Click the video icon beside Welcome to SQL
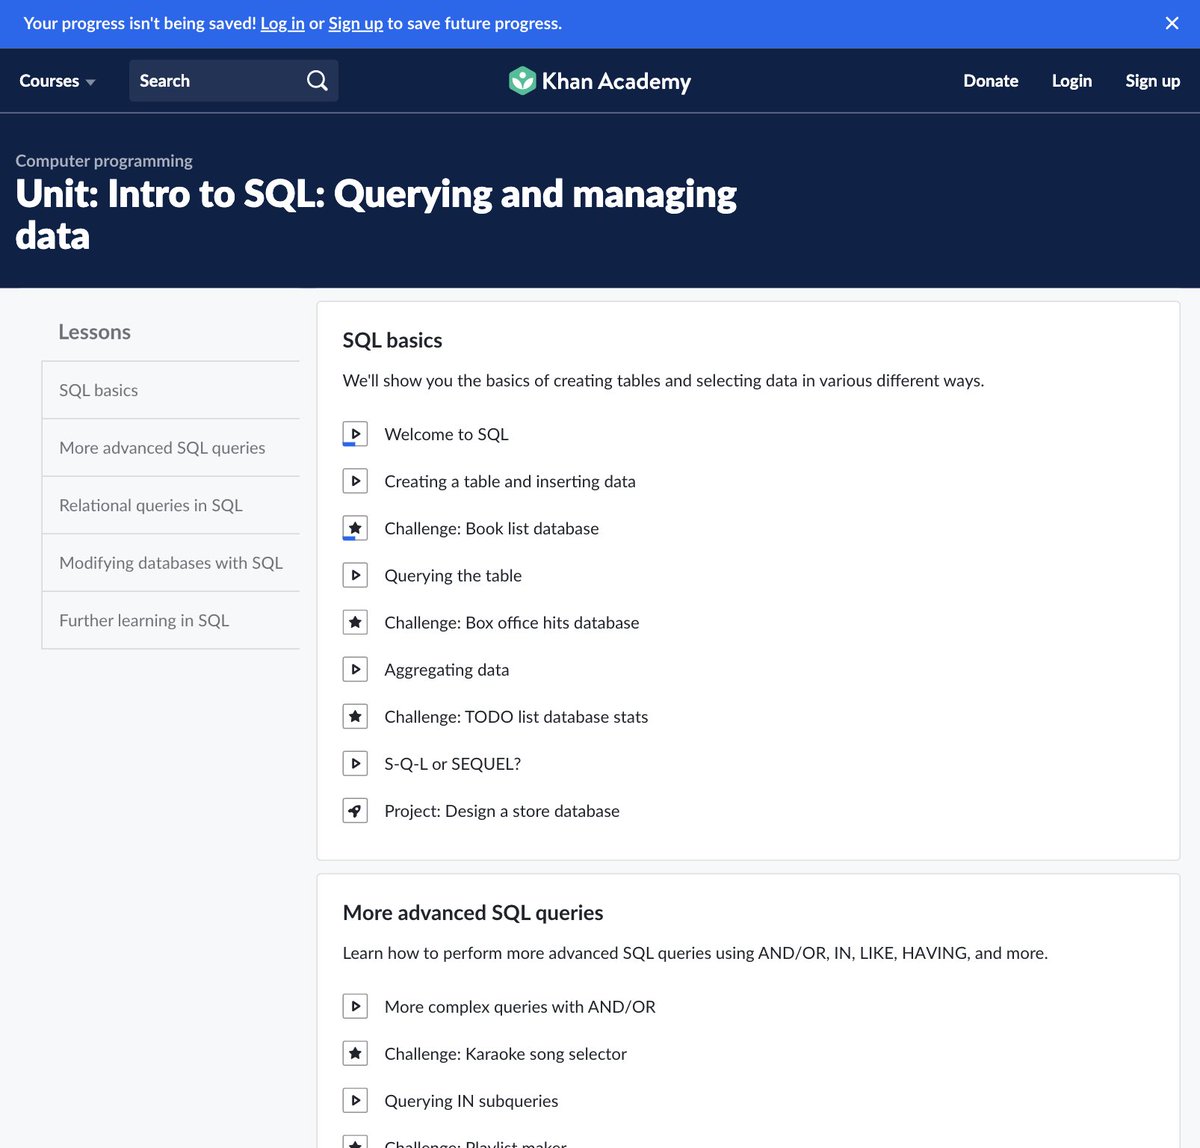1200x1148 pixels. click(355, 434)
